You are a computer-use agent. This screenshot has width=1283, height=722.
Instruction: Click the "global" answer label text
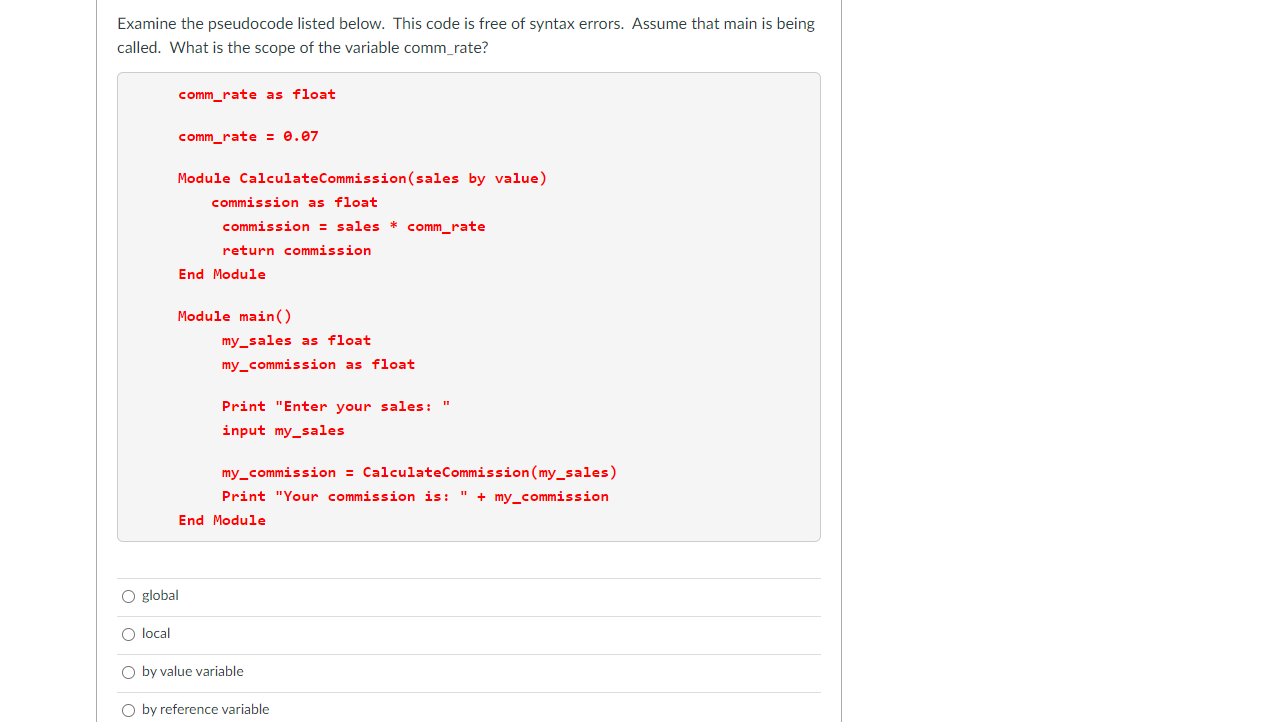tap(160, 595)
